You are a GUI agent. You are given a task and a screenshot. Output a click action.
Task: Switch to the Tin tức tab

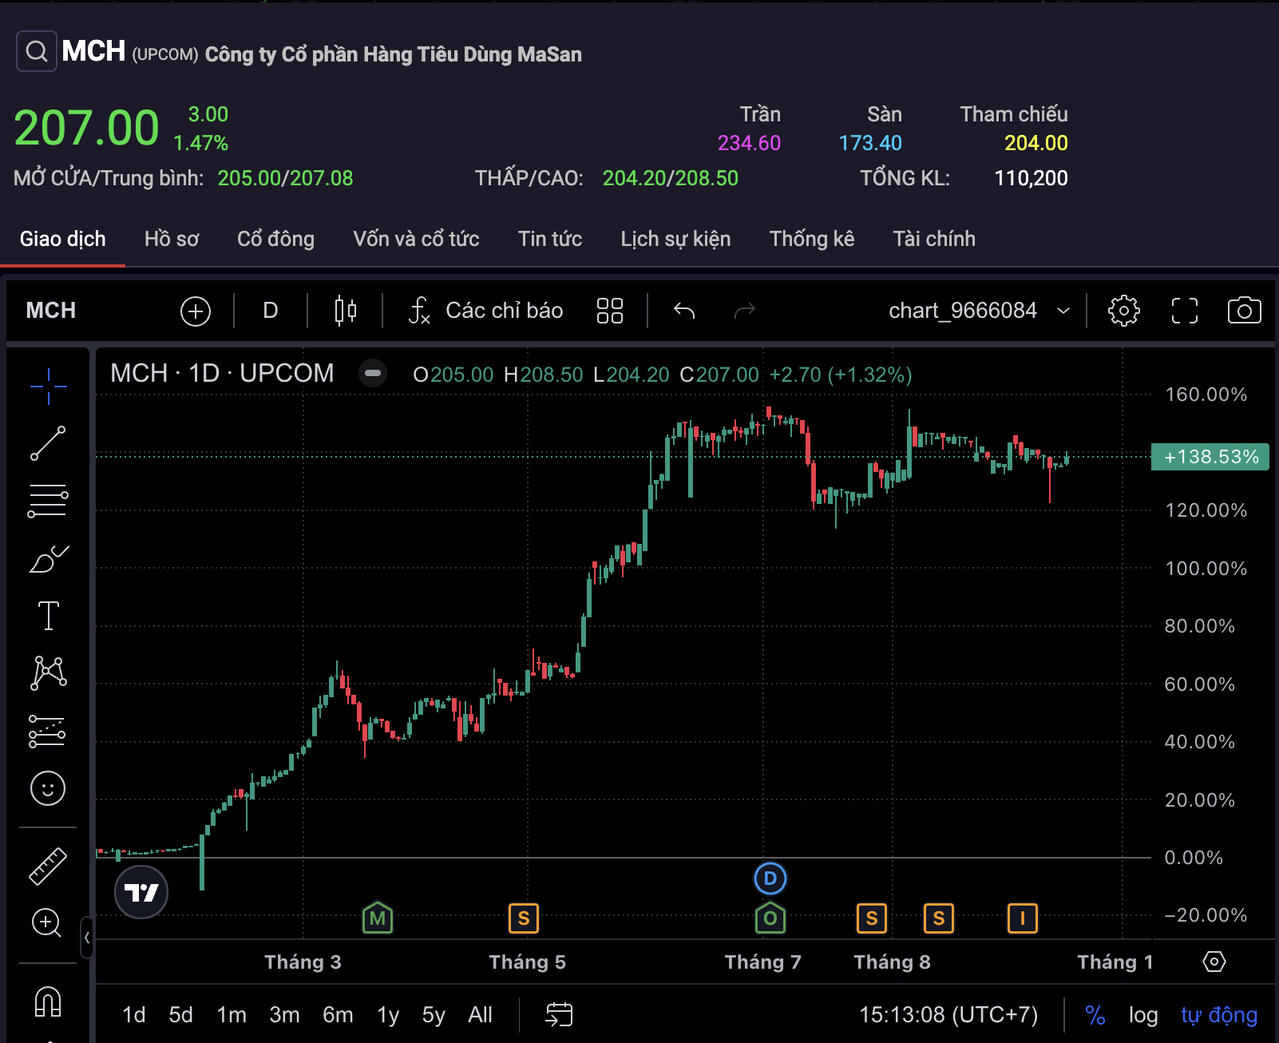[550, 239]
